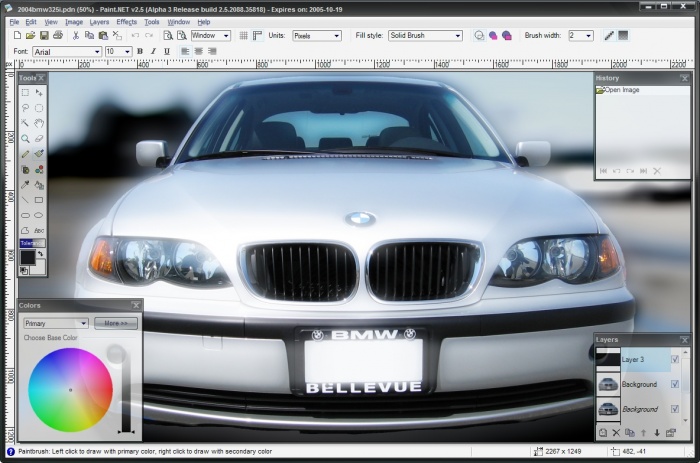The image size is (700, 463).
Task: Select the Color Picker eyedropper tool
Action: click(25, 185)
